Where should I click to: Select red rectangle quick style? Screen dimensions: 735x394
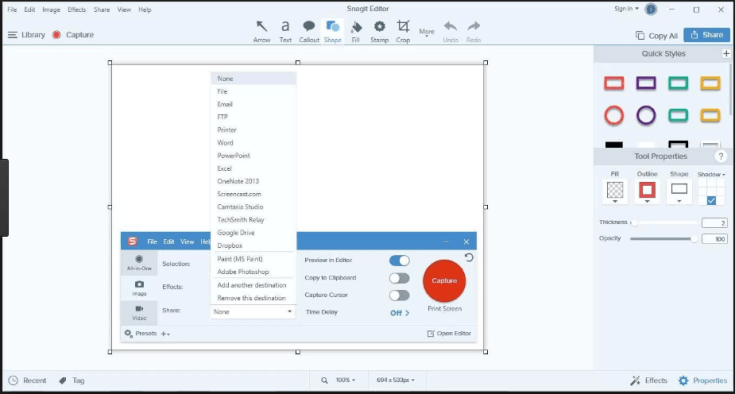[x=614, y=83]
